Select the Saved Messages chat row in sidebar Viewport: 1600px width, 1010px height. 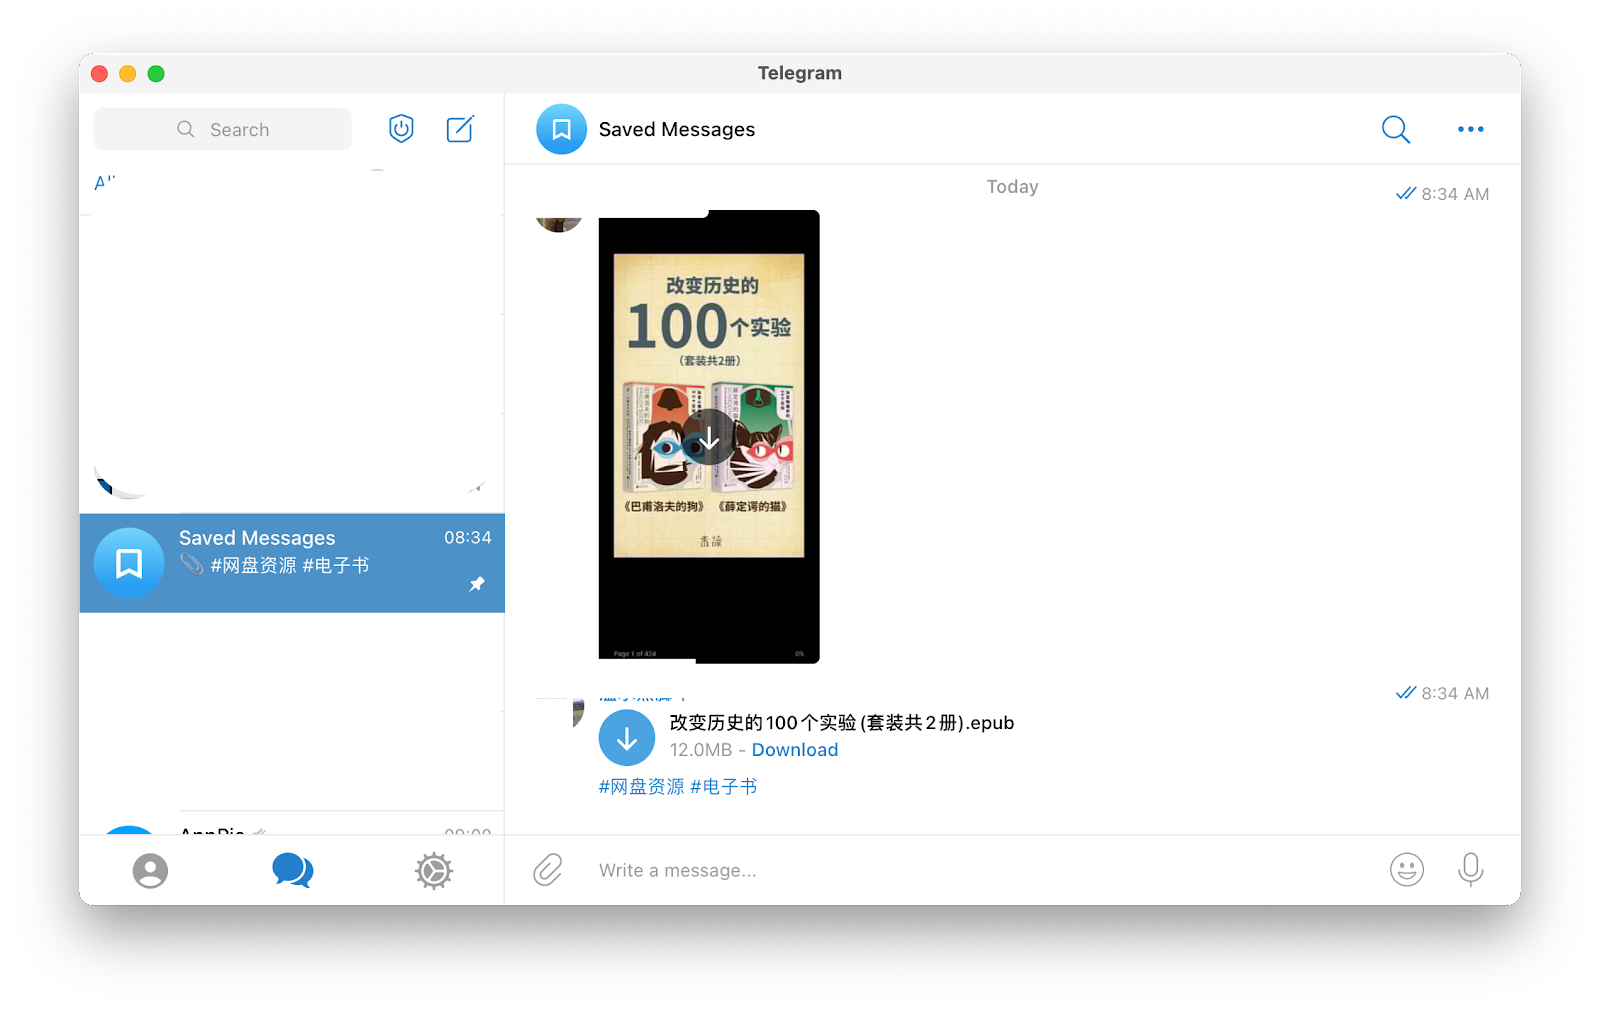292,563
